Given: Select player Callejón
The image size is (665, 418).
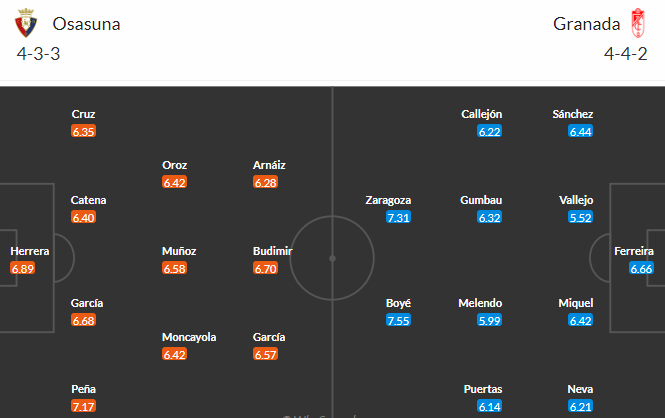Looking at the screenshot, I should coord(482,114).
